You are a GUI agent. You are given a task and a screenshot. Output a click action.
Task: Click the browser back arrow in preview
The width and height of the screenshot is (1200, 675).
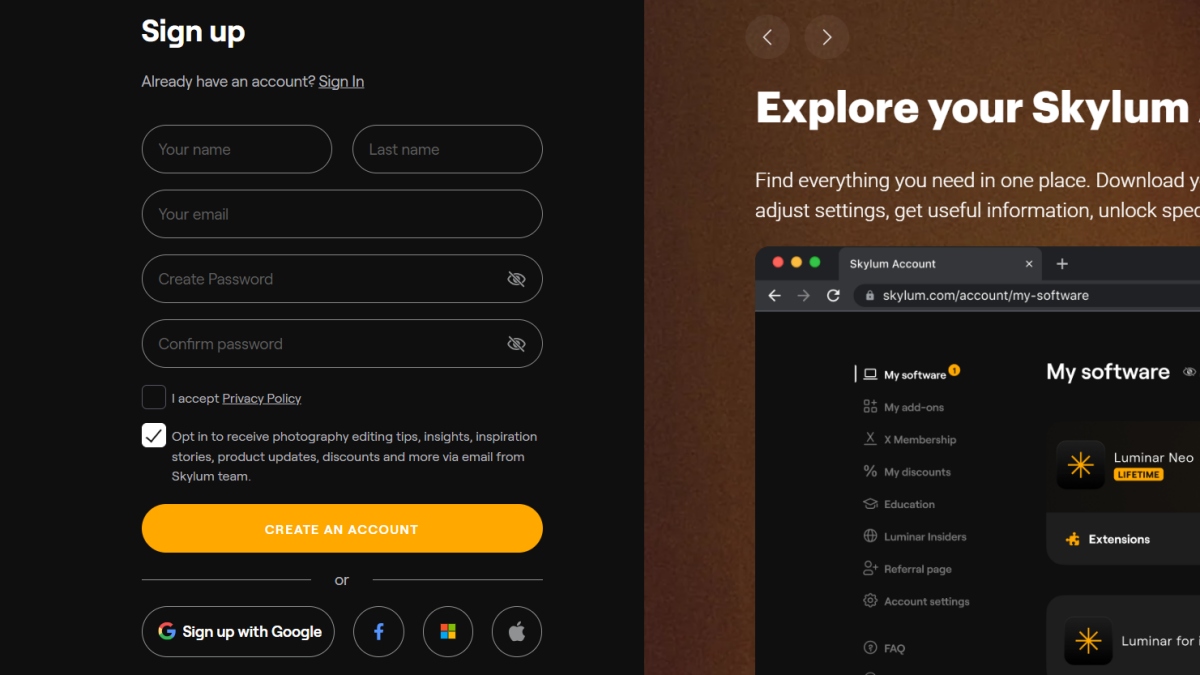pyautogui.click(x=774, y=296)
